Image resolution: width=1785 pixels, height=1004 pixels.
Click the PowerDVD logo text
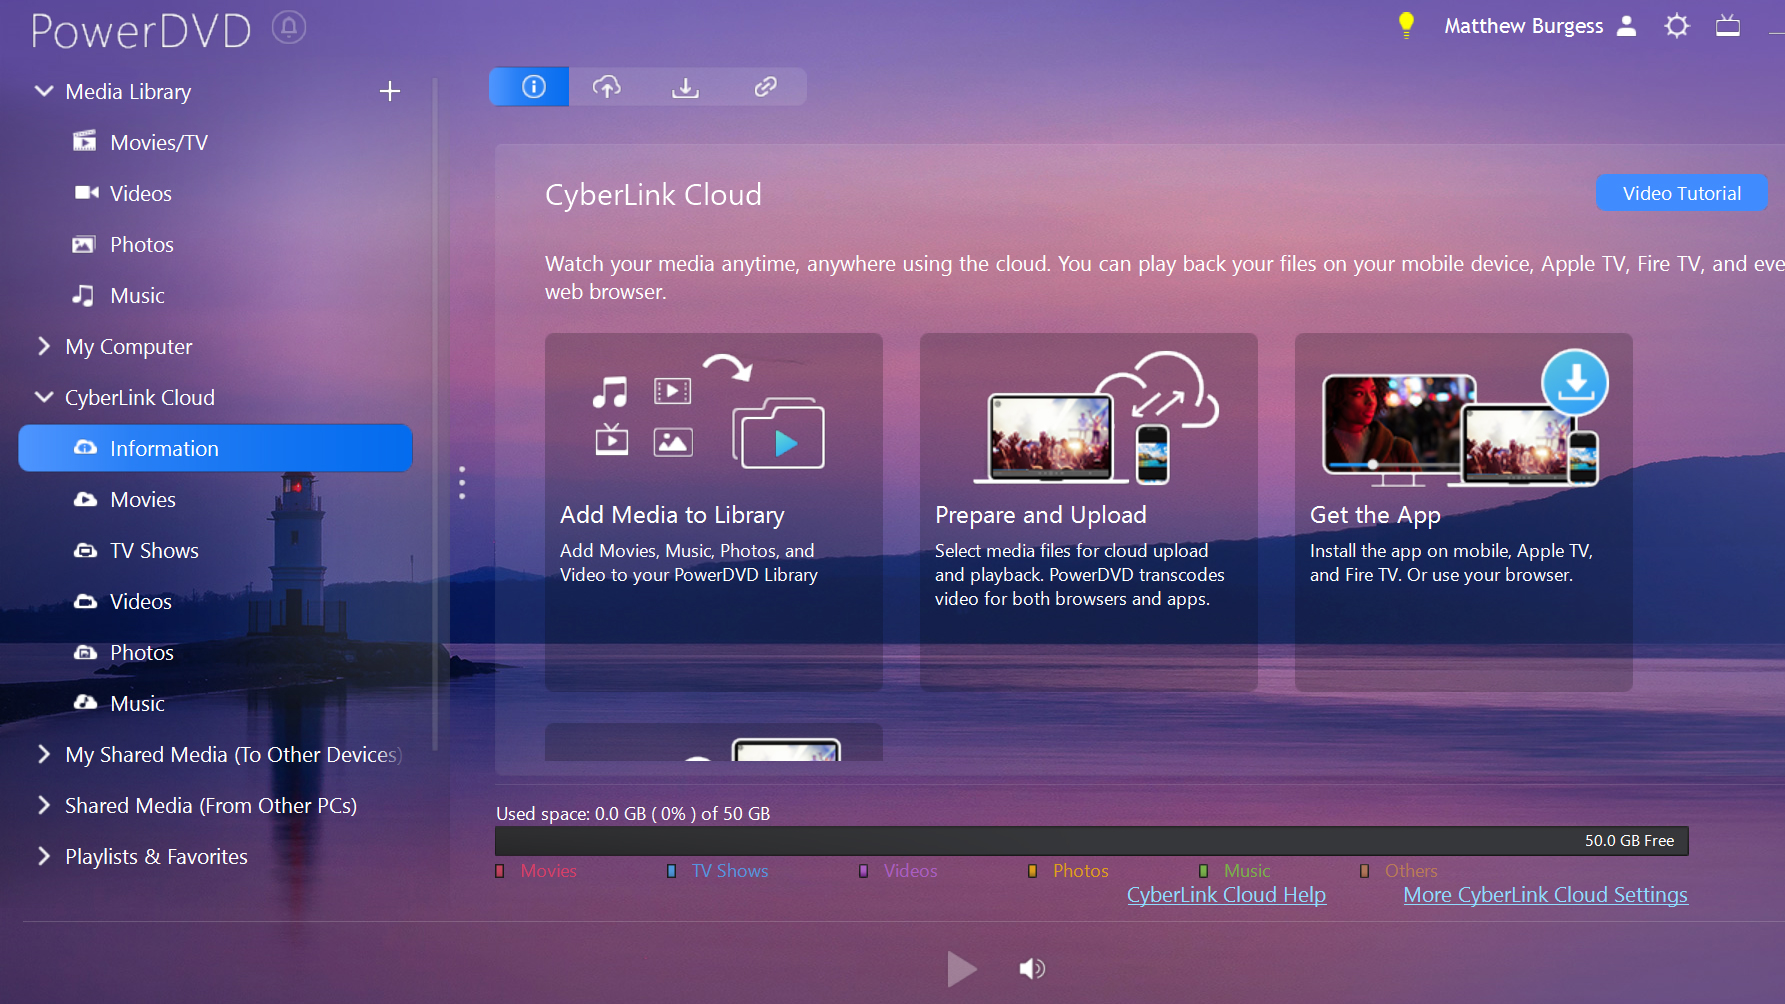[x=141, y=30]
